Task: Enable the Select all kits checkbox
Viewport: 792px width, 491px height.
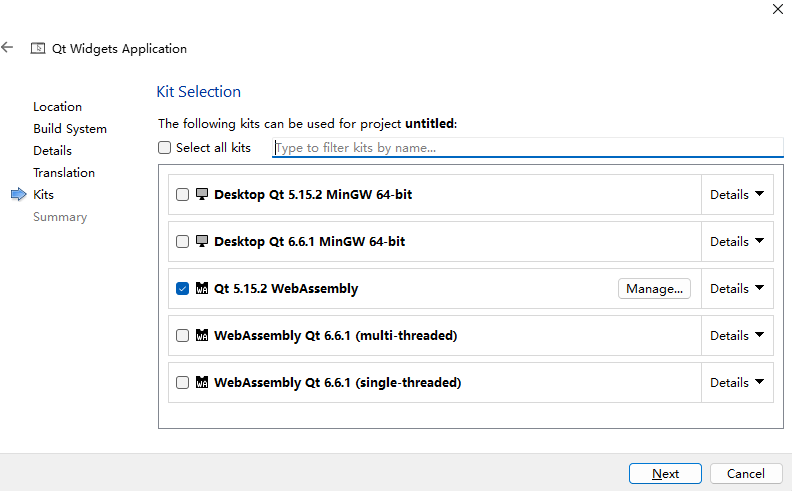Action: pyautogui.click(x=165, y=148)
